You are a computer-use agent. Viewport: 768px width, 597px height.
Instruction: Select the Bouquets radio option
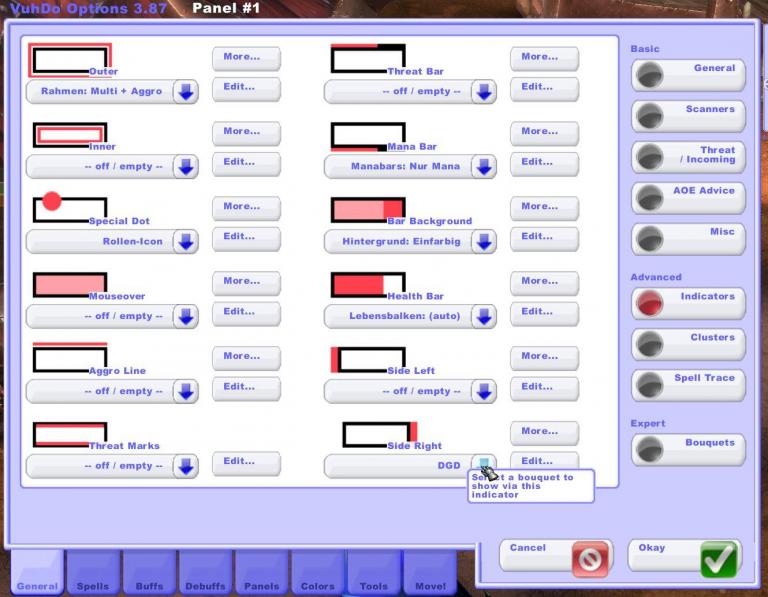pos(689,450)
